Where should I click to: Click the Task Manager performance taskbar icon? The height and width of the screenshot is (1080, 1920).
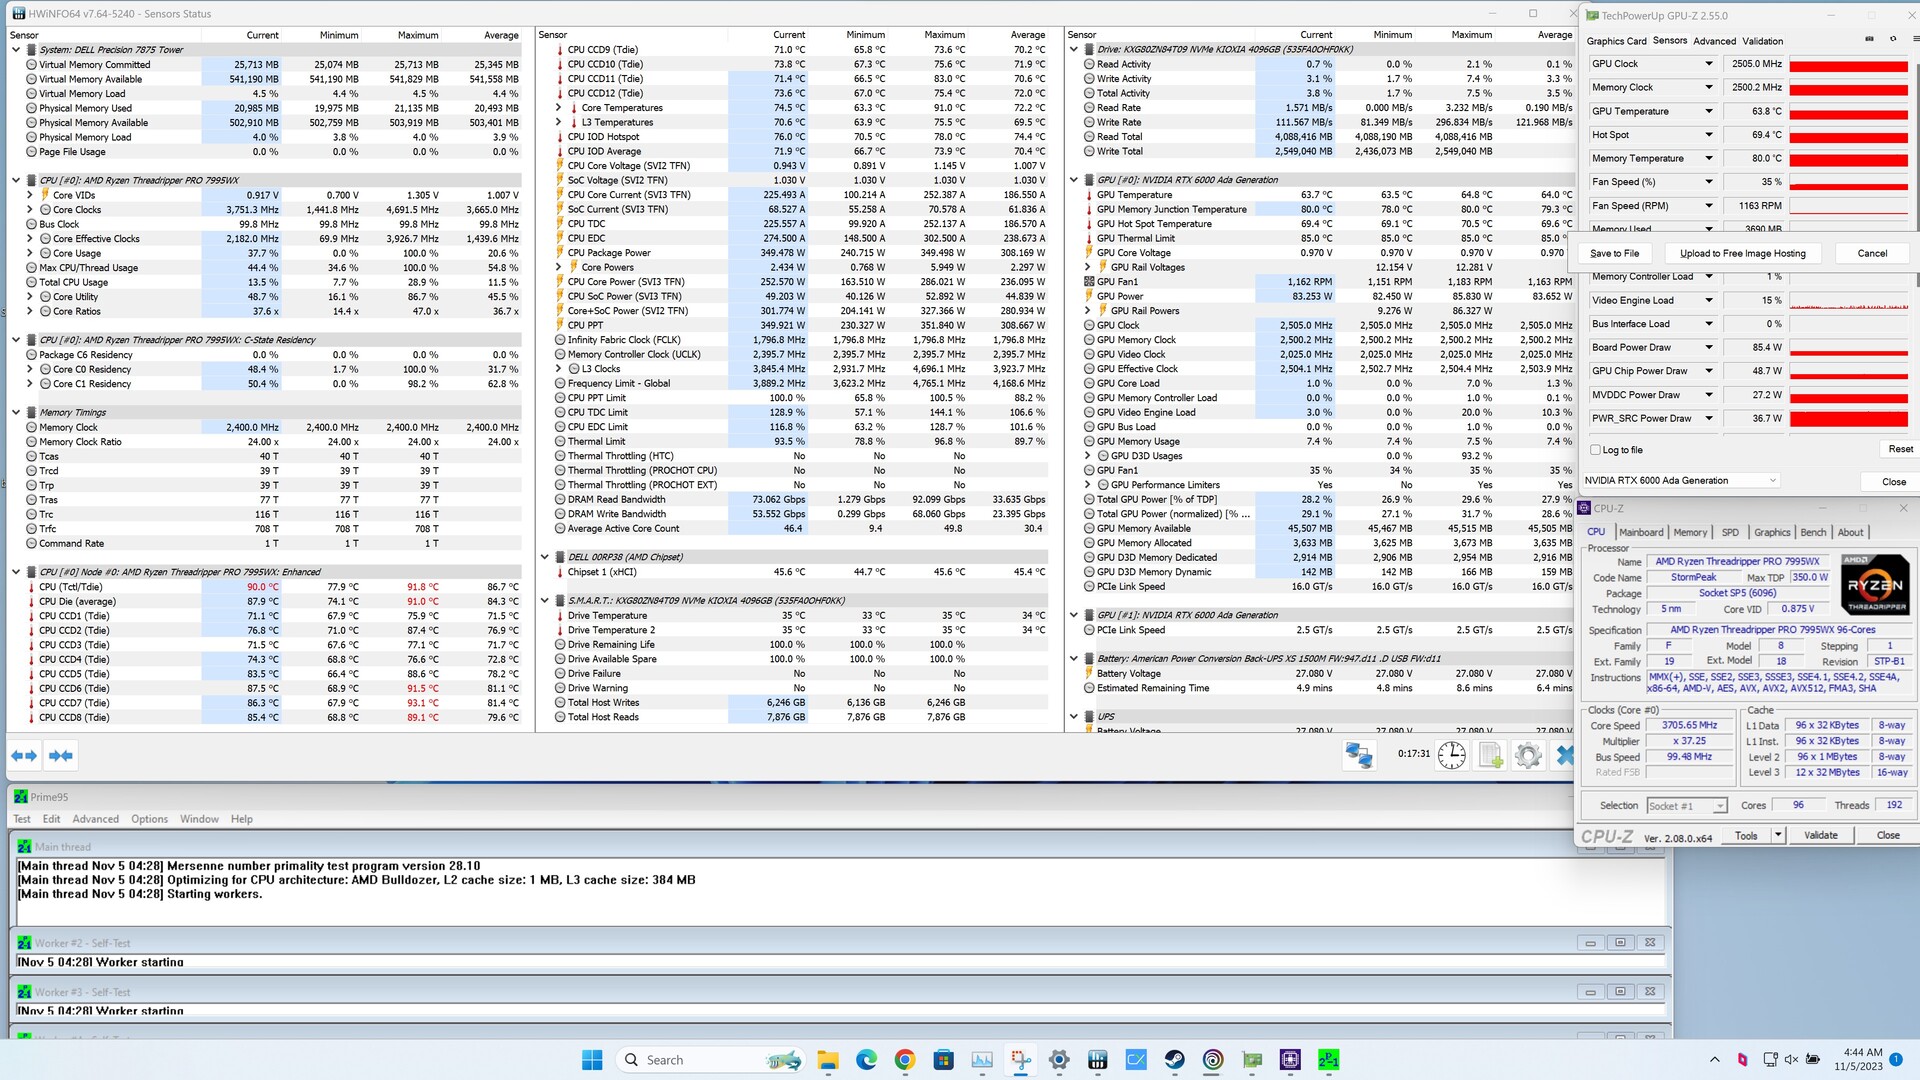click(982, 1060)
